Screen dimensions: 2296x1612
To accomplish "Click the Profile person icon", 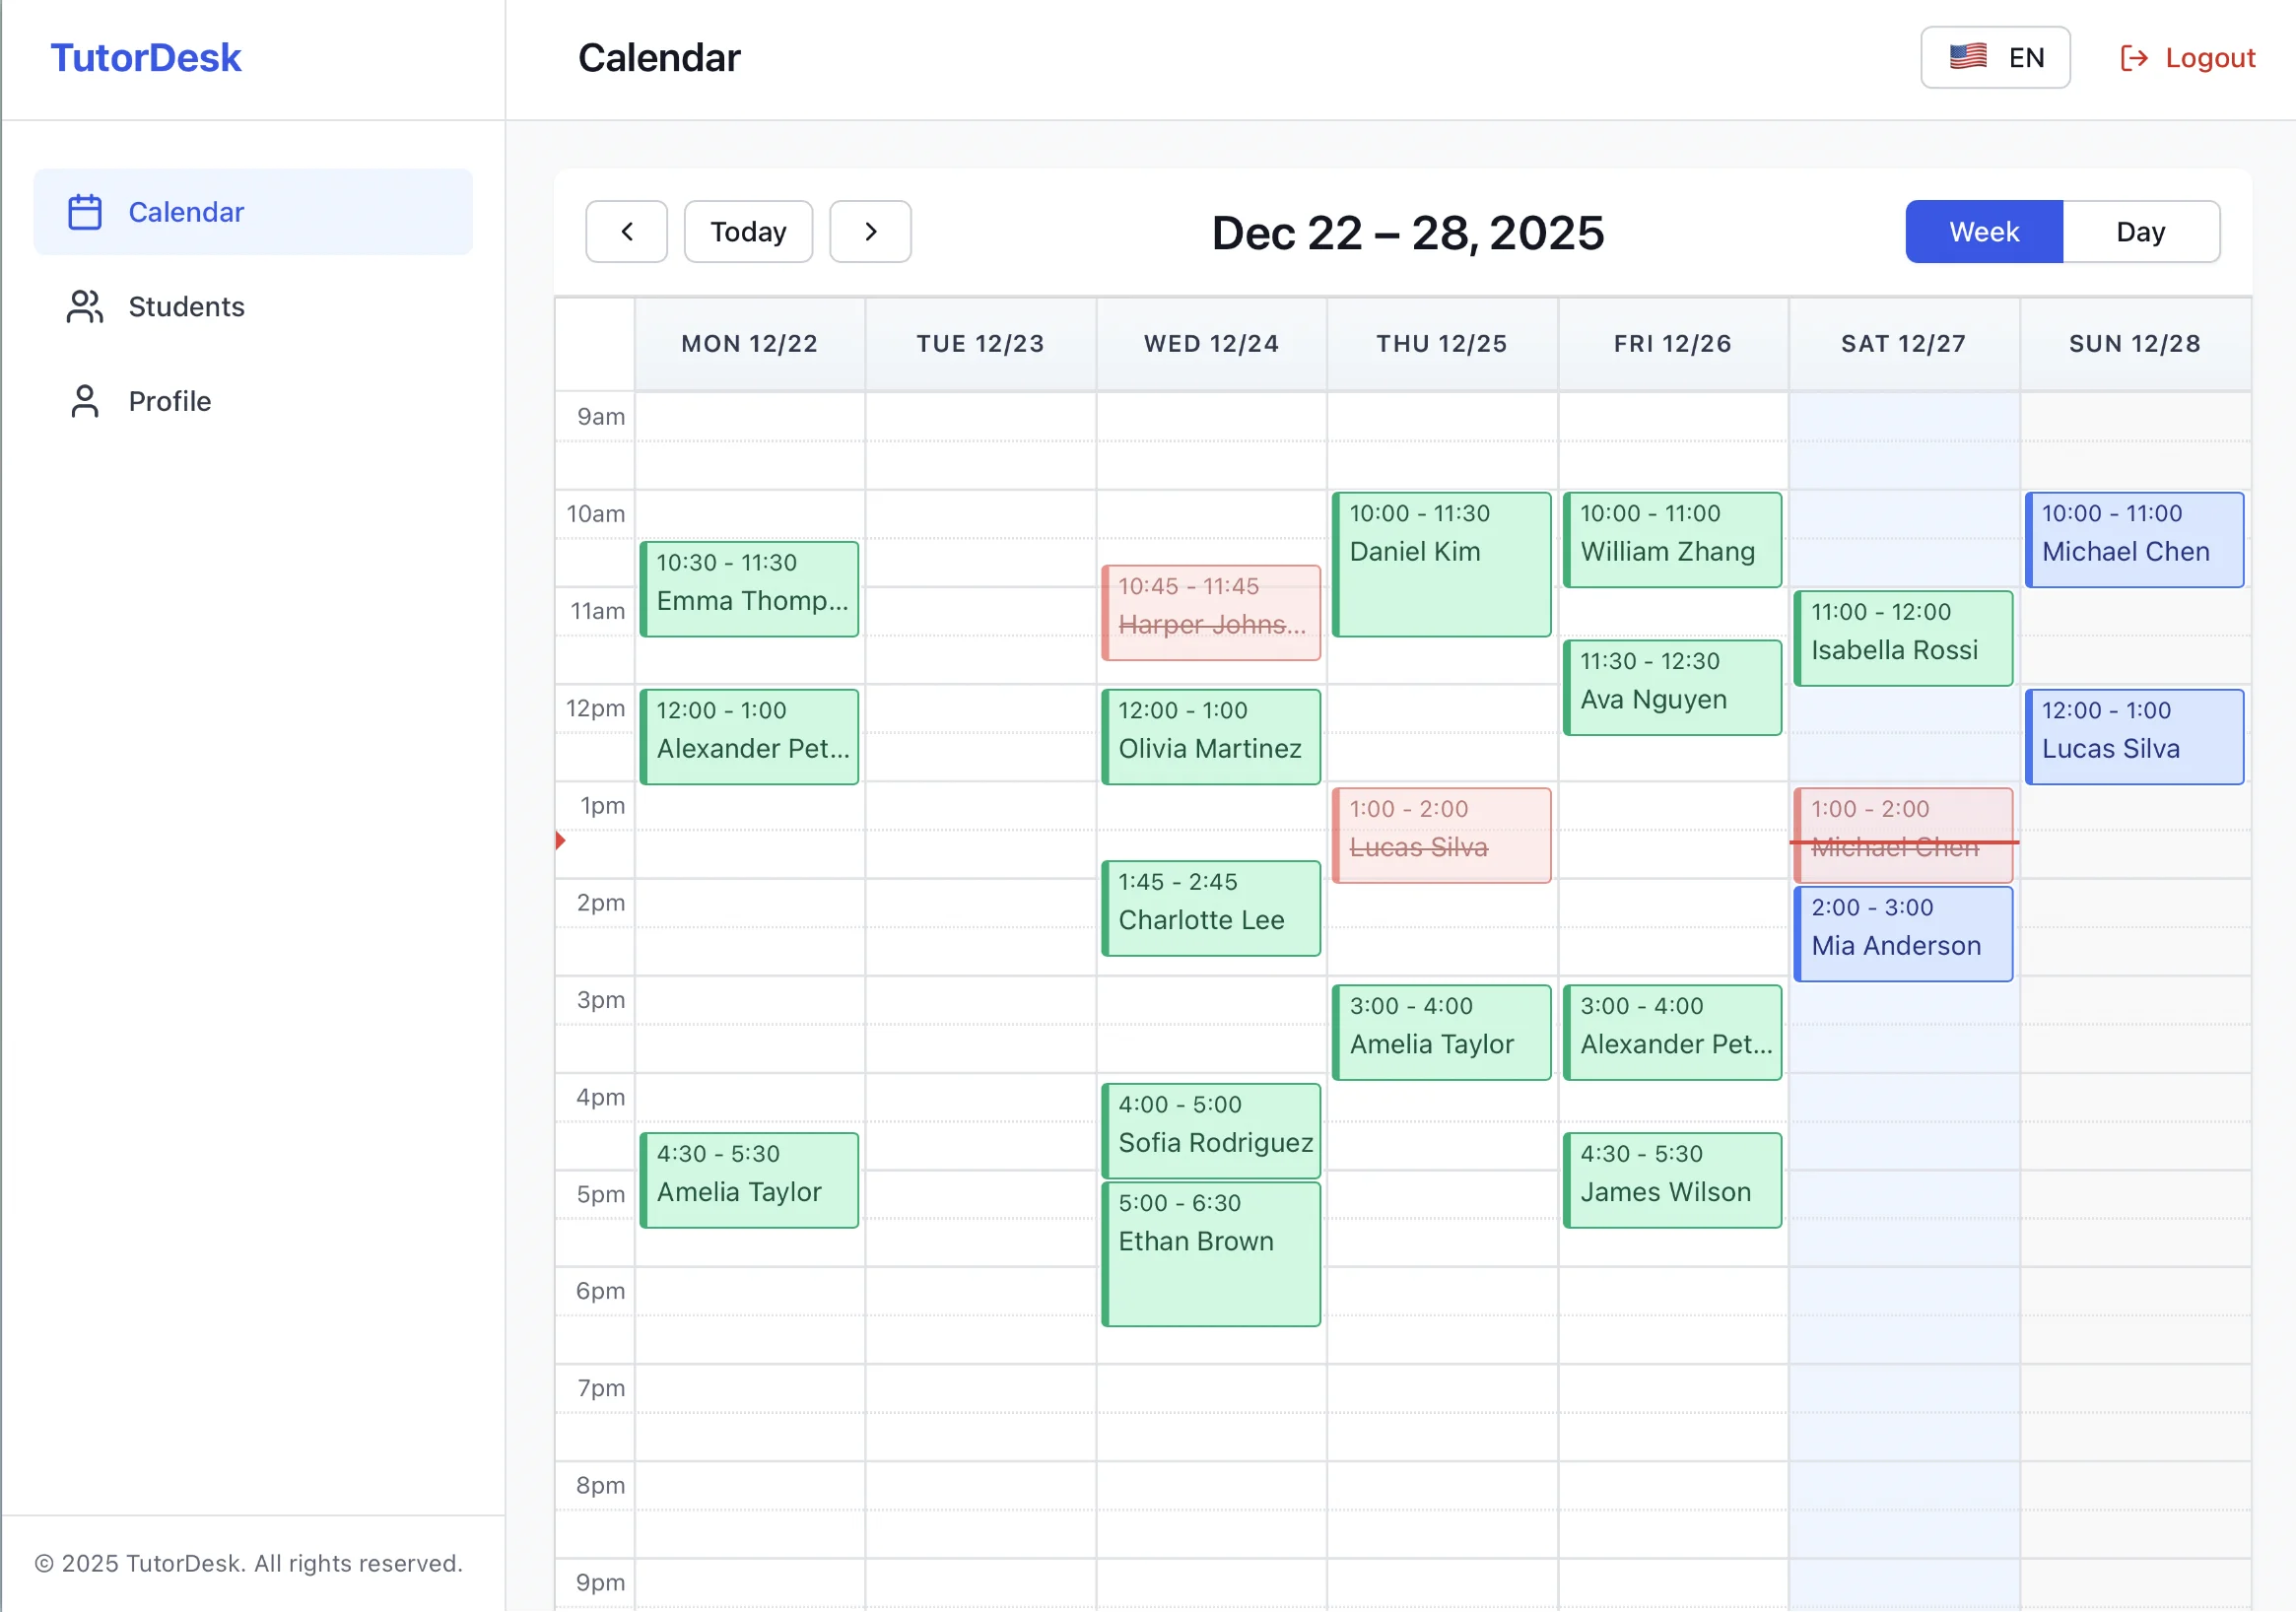I will (84, 401).
